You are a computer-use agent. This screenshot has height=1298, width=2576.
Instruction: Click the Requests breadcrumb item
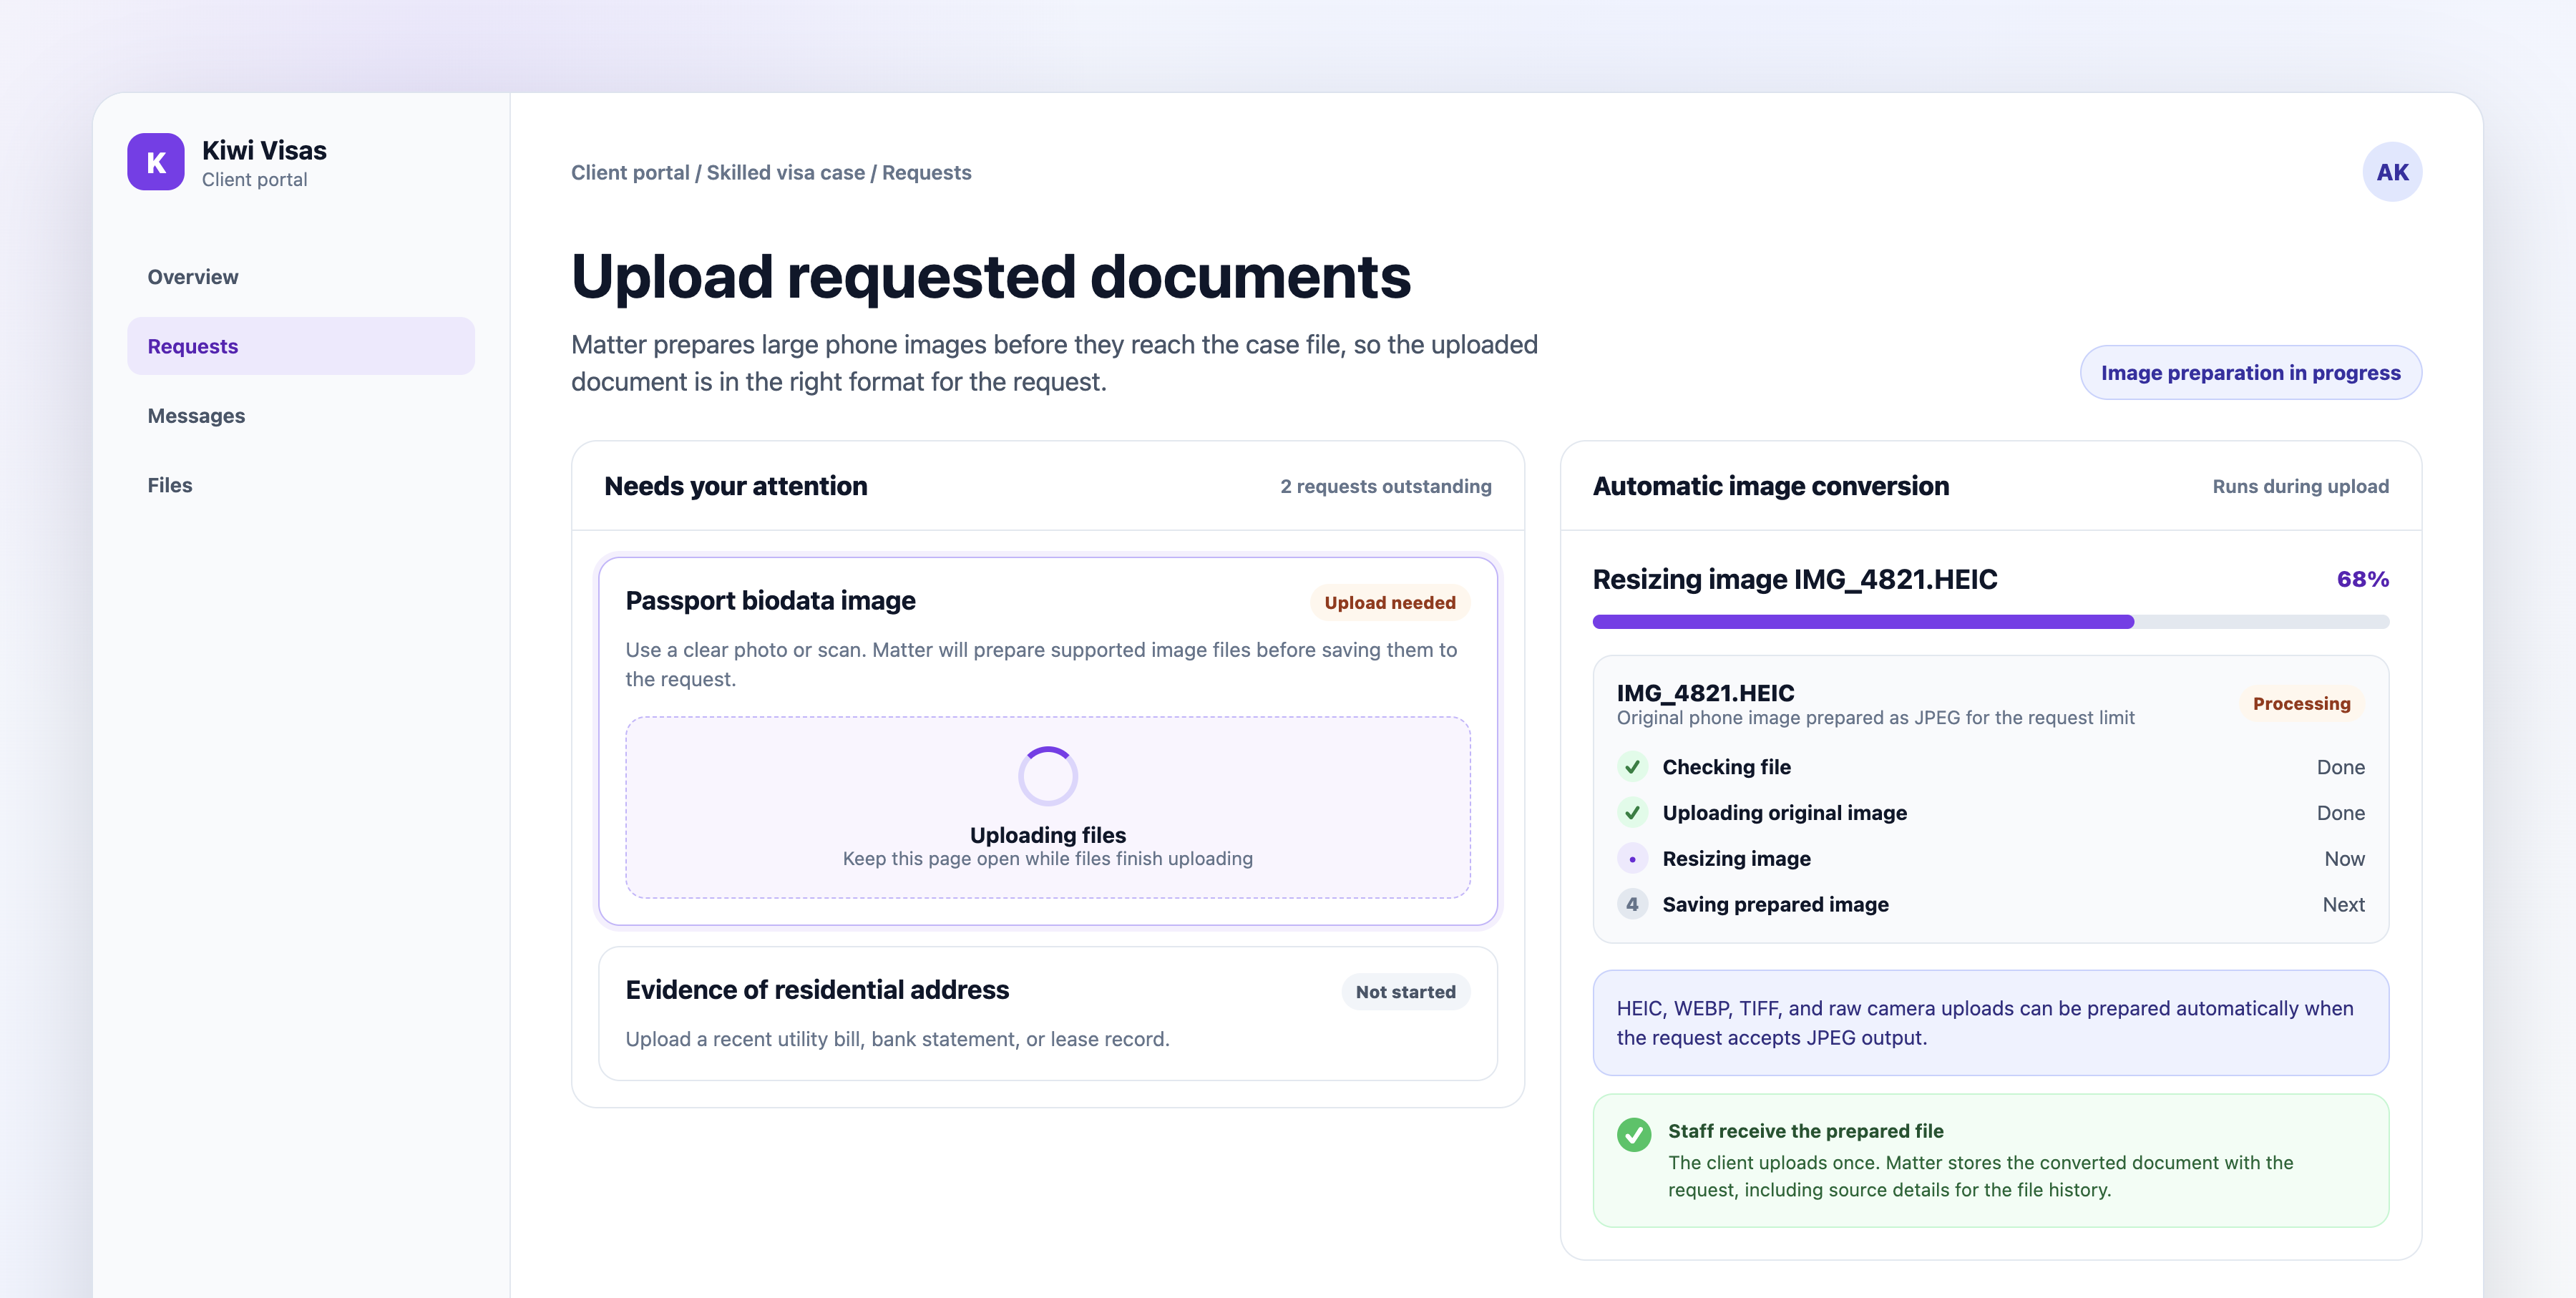pos(926,172)
